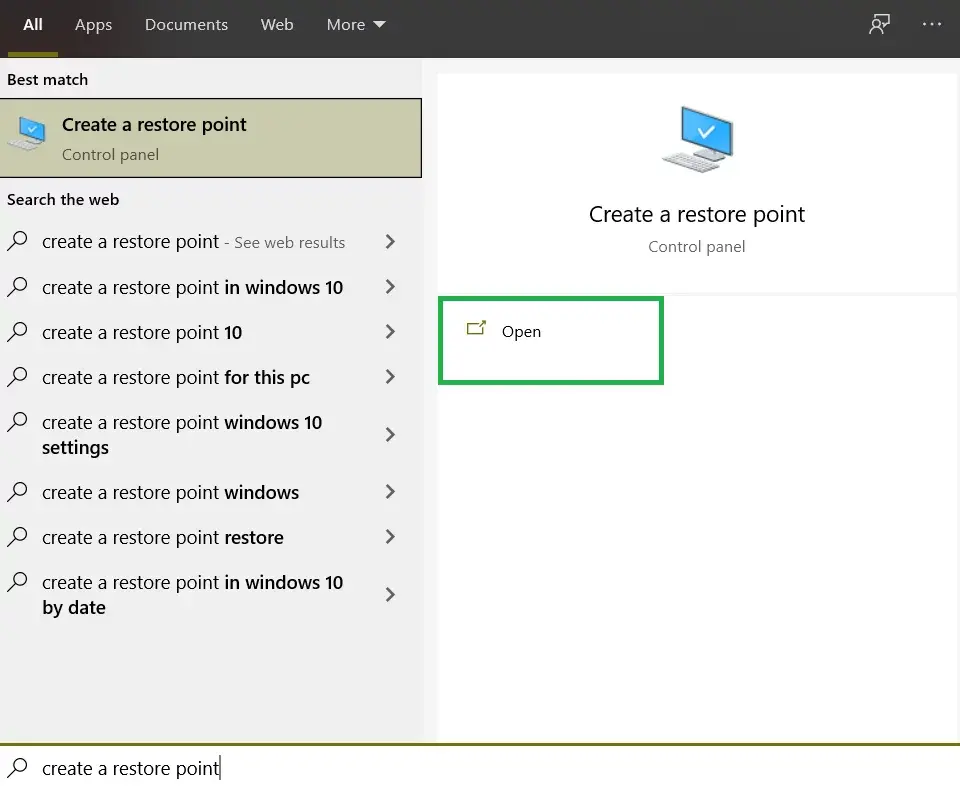Expand arrow next to 'restore point 10' suggestion
The height and width of the screenshot is (786, 960).
tap(390, 332)
